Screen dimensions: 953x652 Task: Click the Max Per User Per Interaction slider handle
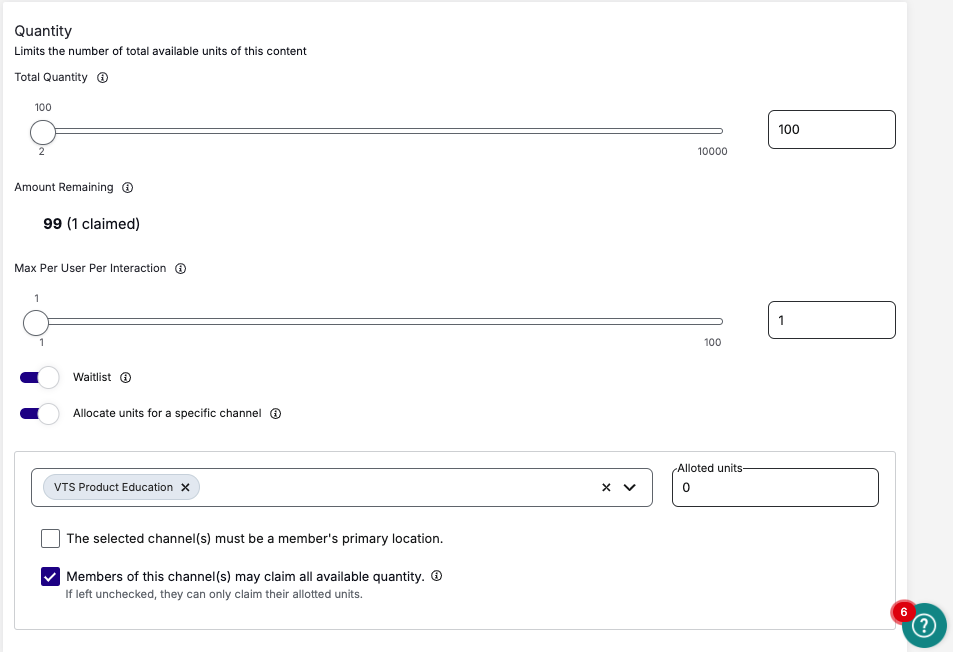[36, 322]
